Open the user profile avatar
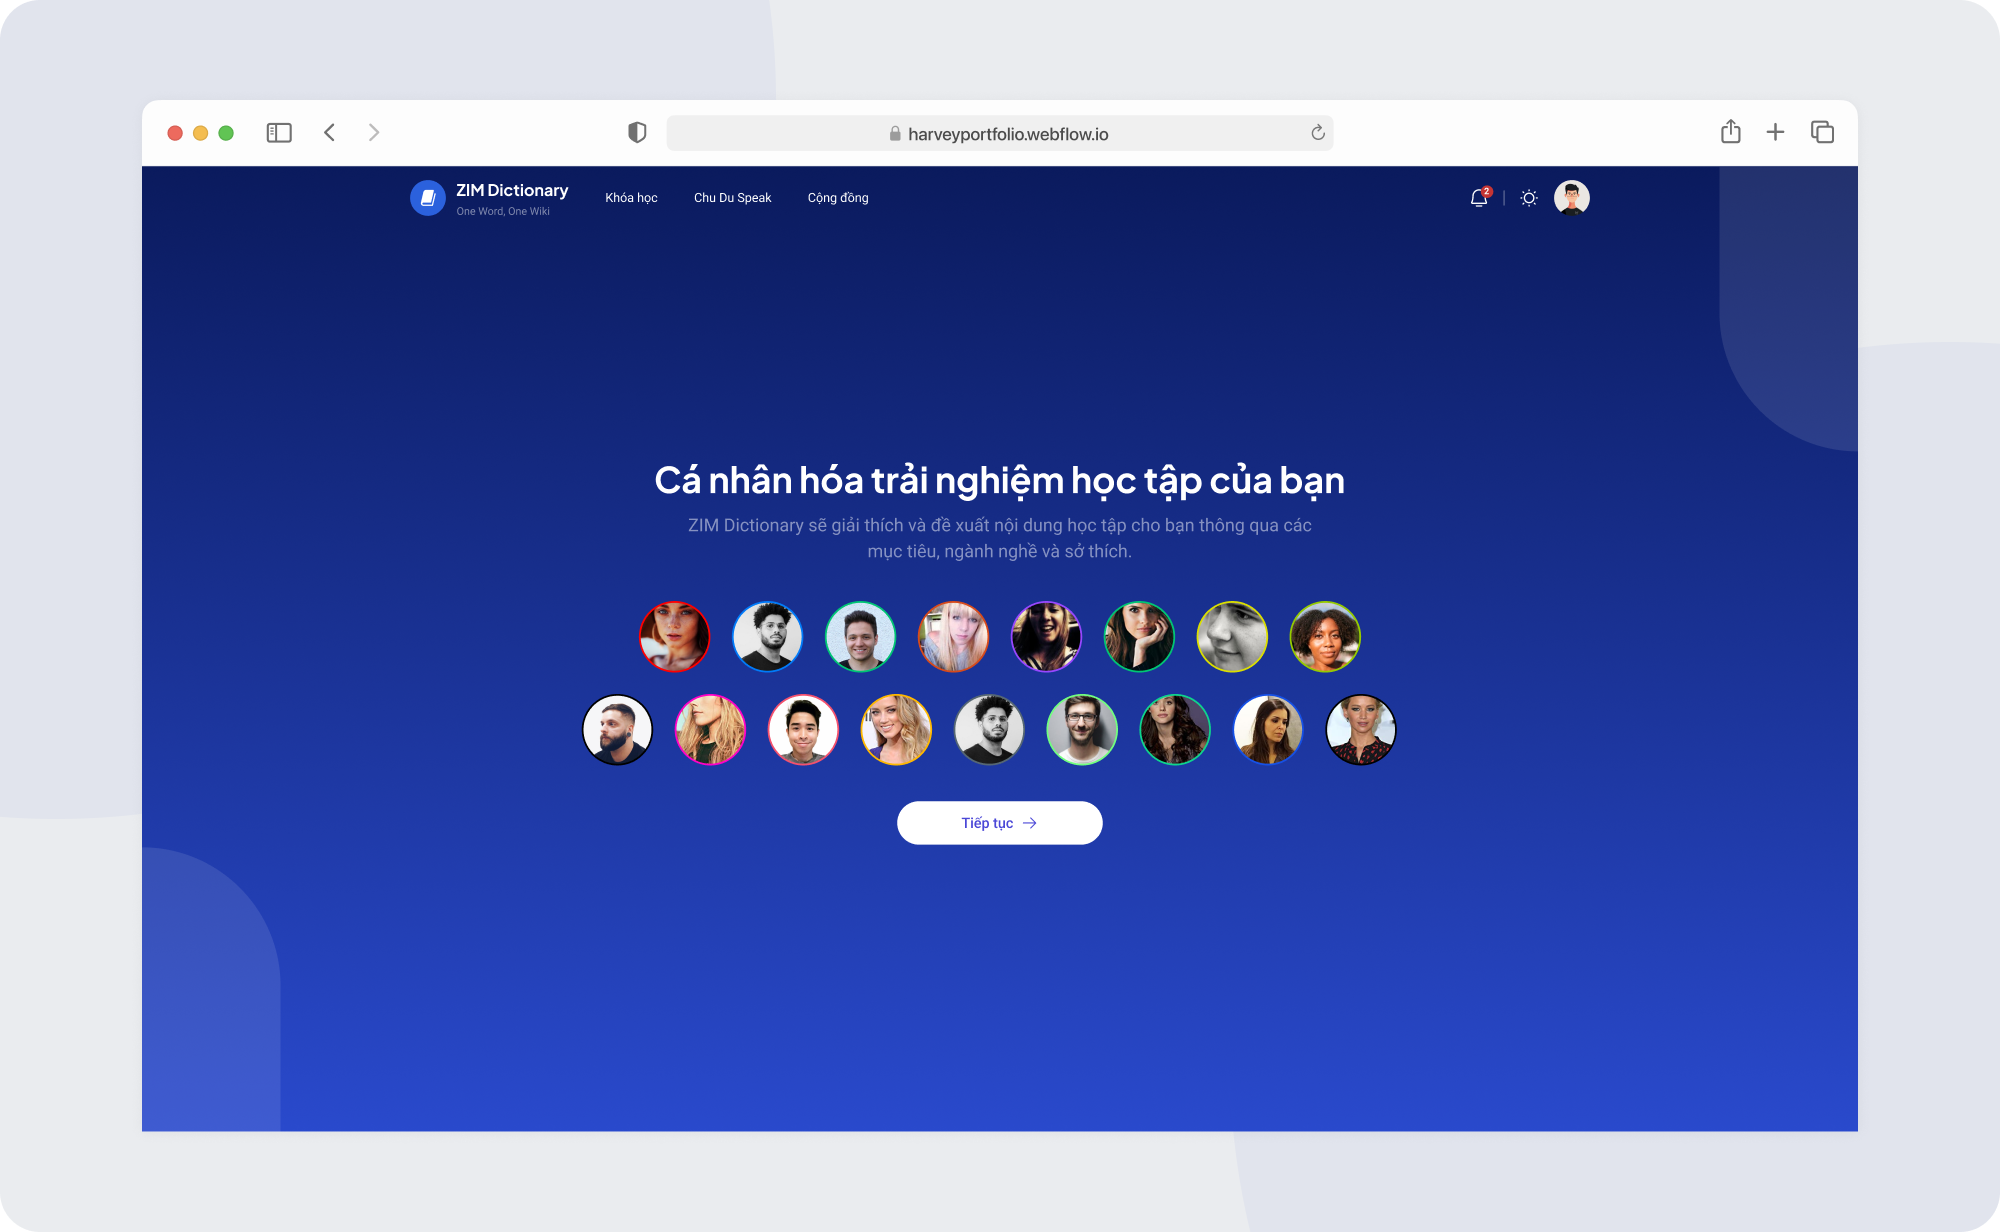Image resolution: width=2000 pixels, height=1232 pixels. pos(1571,198)
